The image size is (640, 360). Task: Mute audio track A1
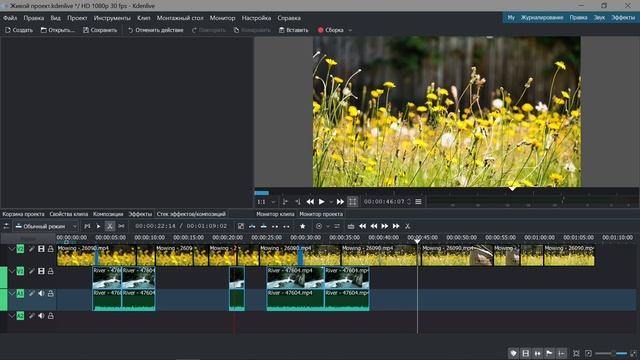[x=41, y=293]
